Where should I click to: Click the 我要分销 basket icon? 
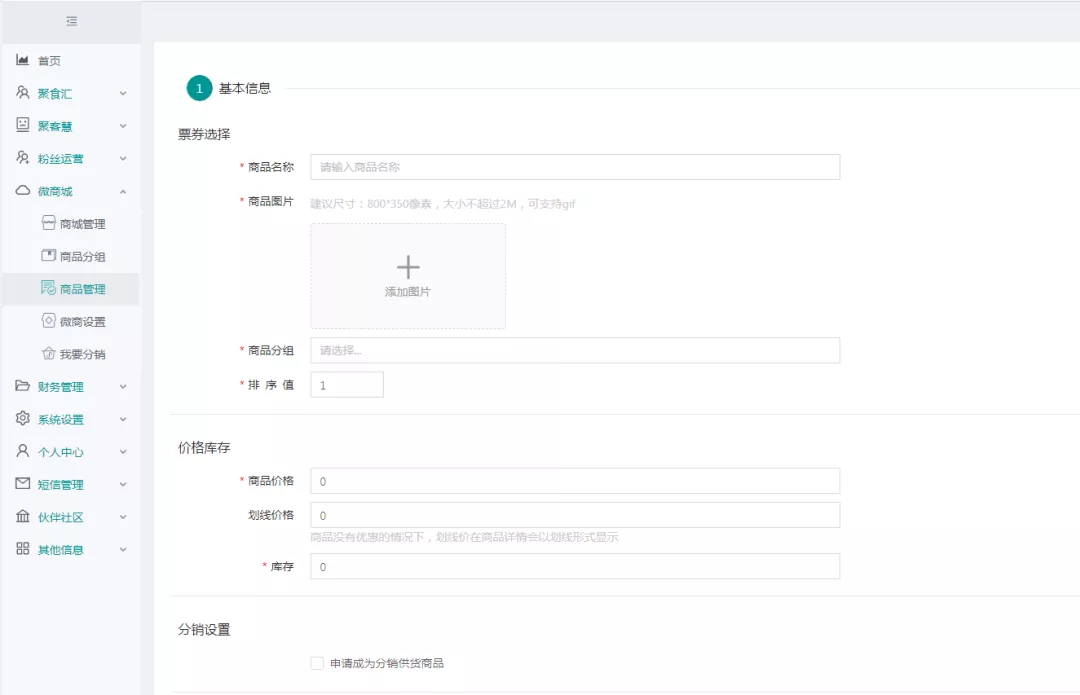(48, 353)
